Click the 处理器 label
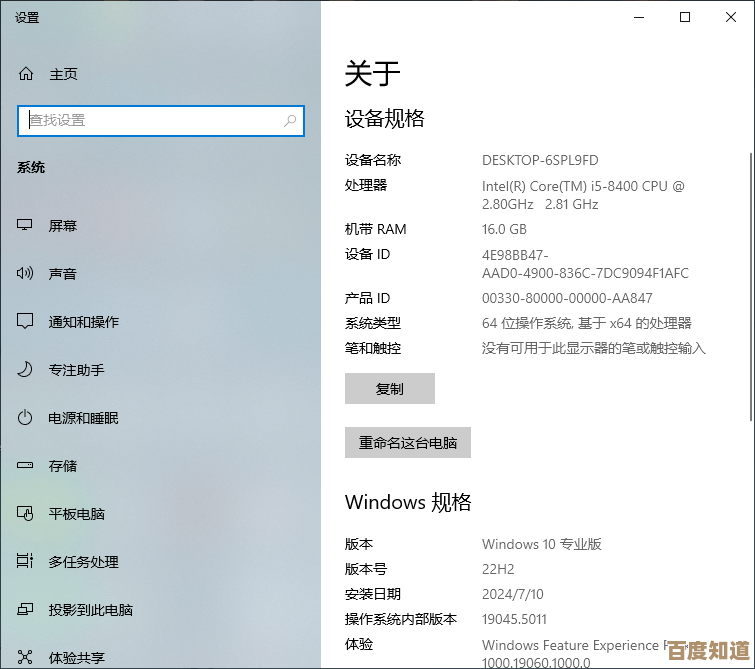The height and width of the screenshot is (669, 755). pos(366,185)
